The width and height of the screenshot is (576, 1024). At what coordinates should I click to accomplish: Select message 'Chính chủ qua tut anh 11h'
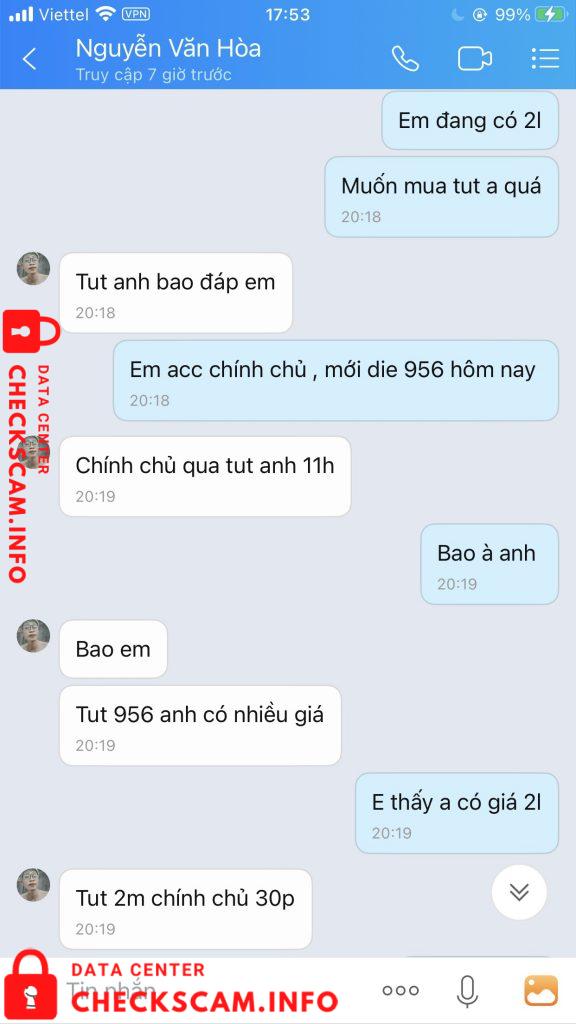tap(205, 477)
